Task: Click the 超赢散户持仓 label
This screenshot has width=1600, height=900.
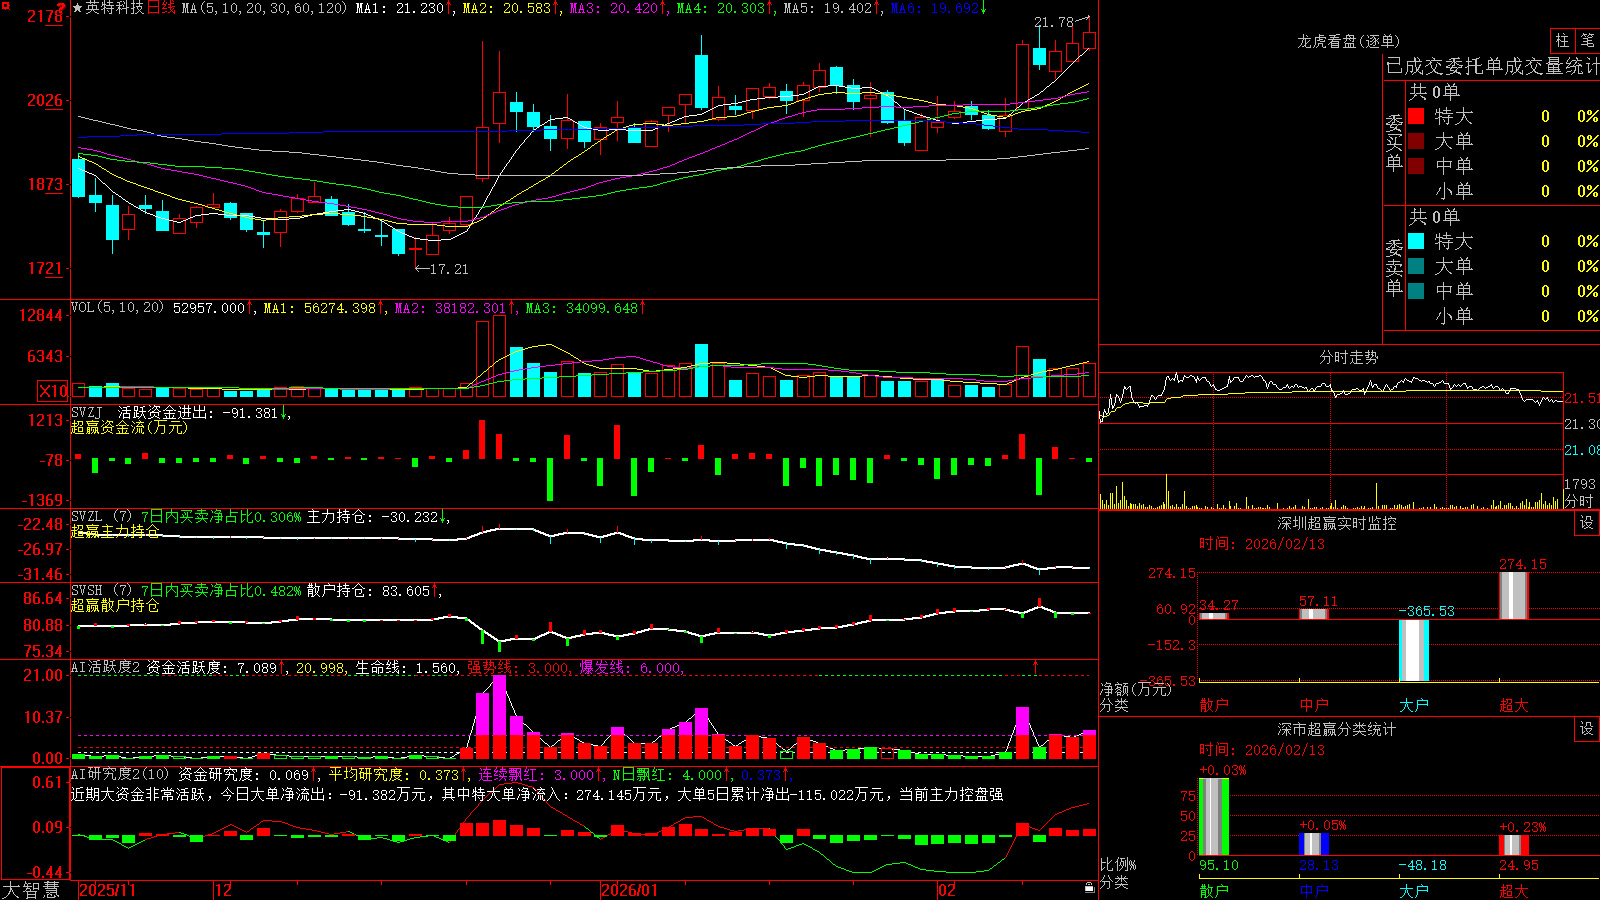Action: point(115,605)
